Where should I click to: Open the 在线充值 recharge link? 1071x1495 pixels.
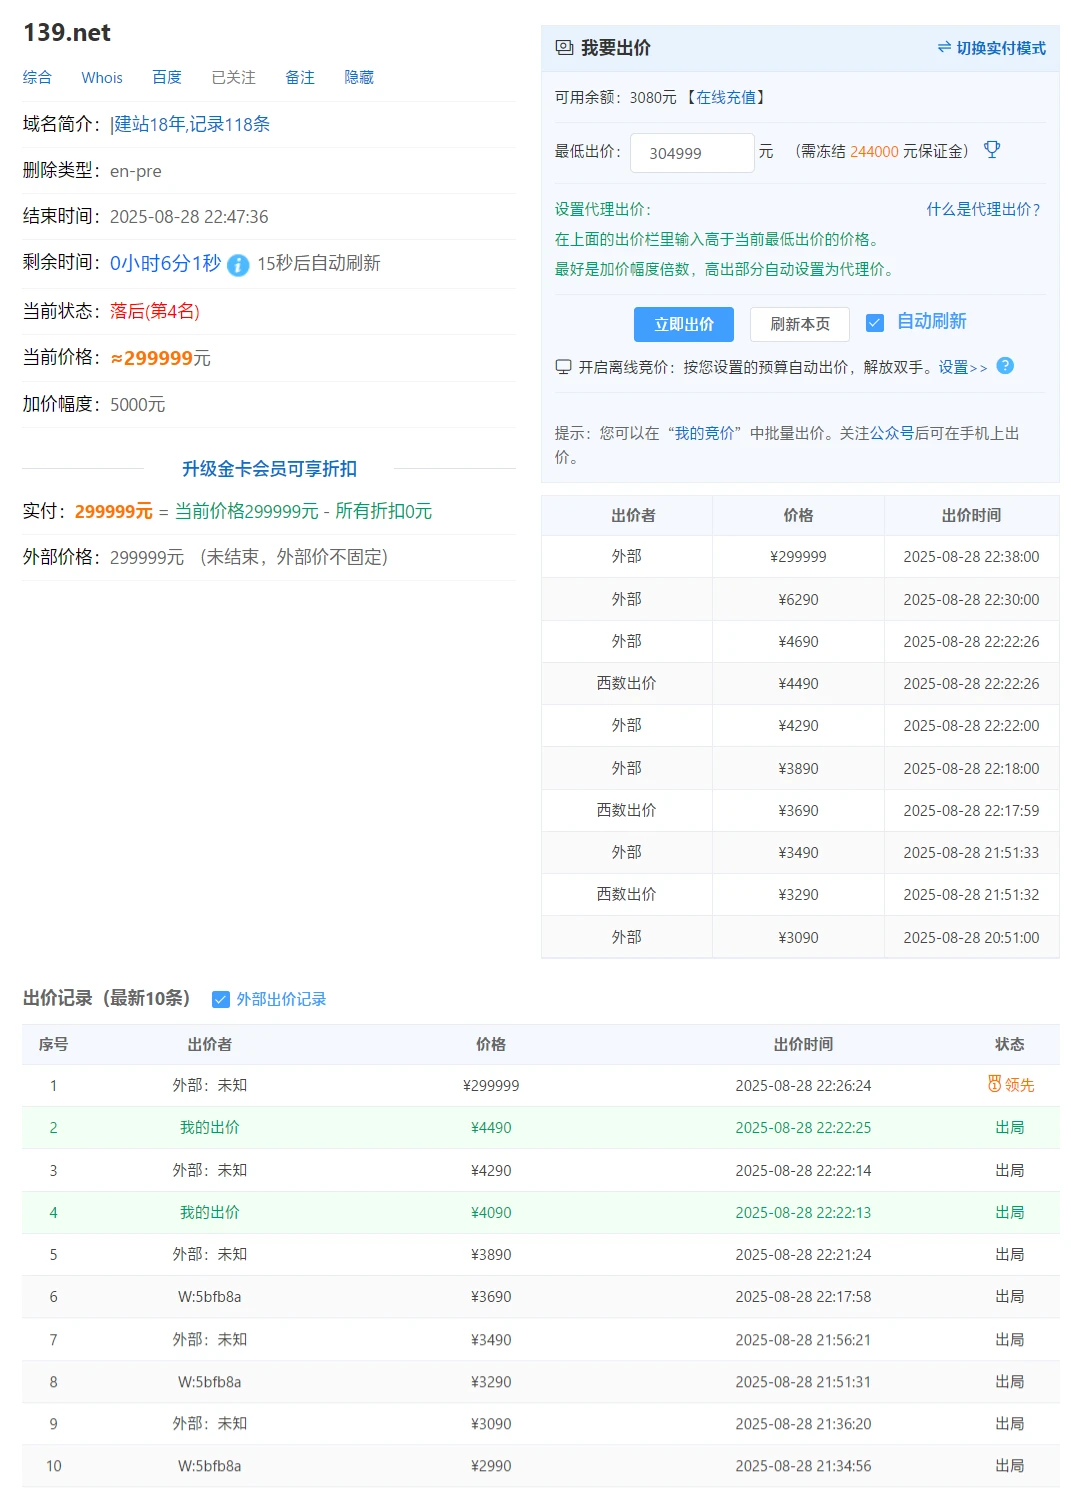pos(726,97)
